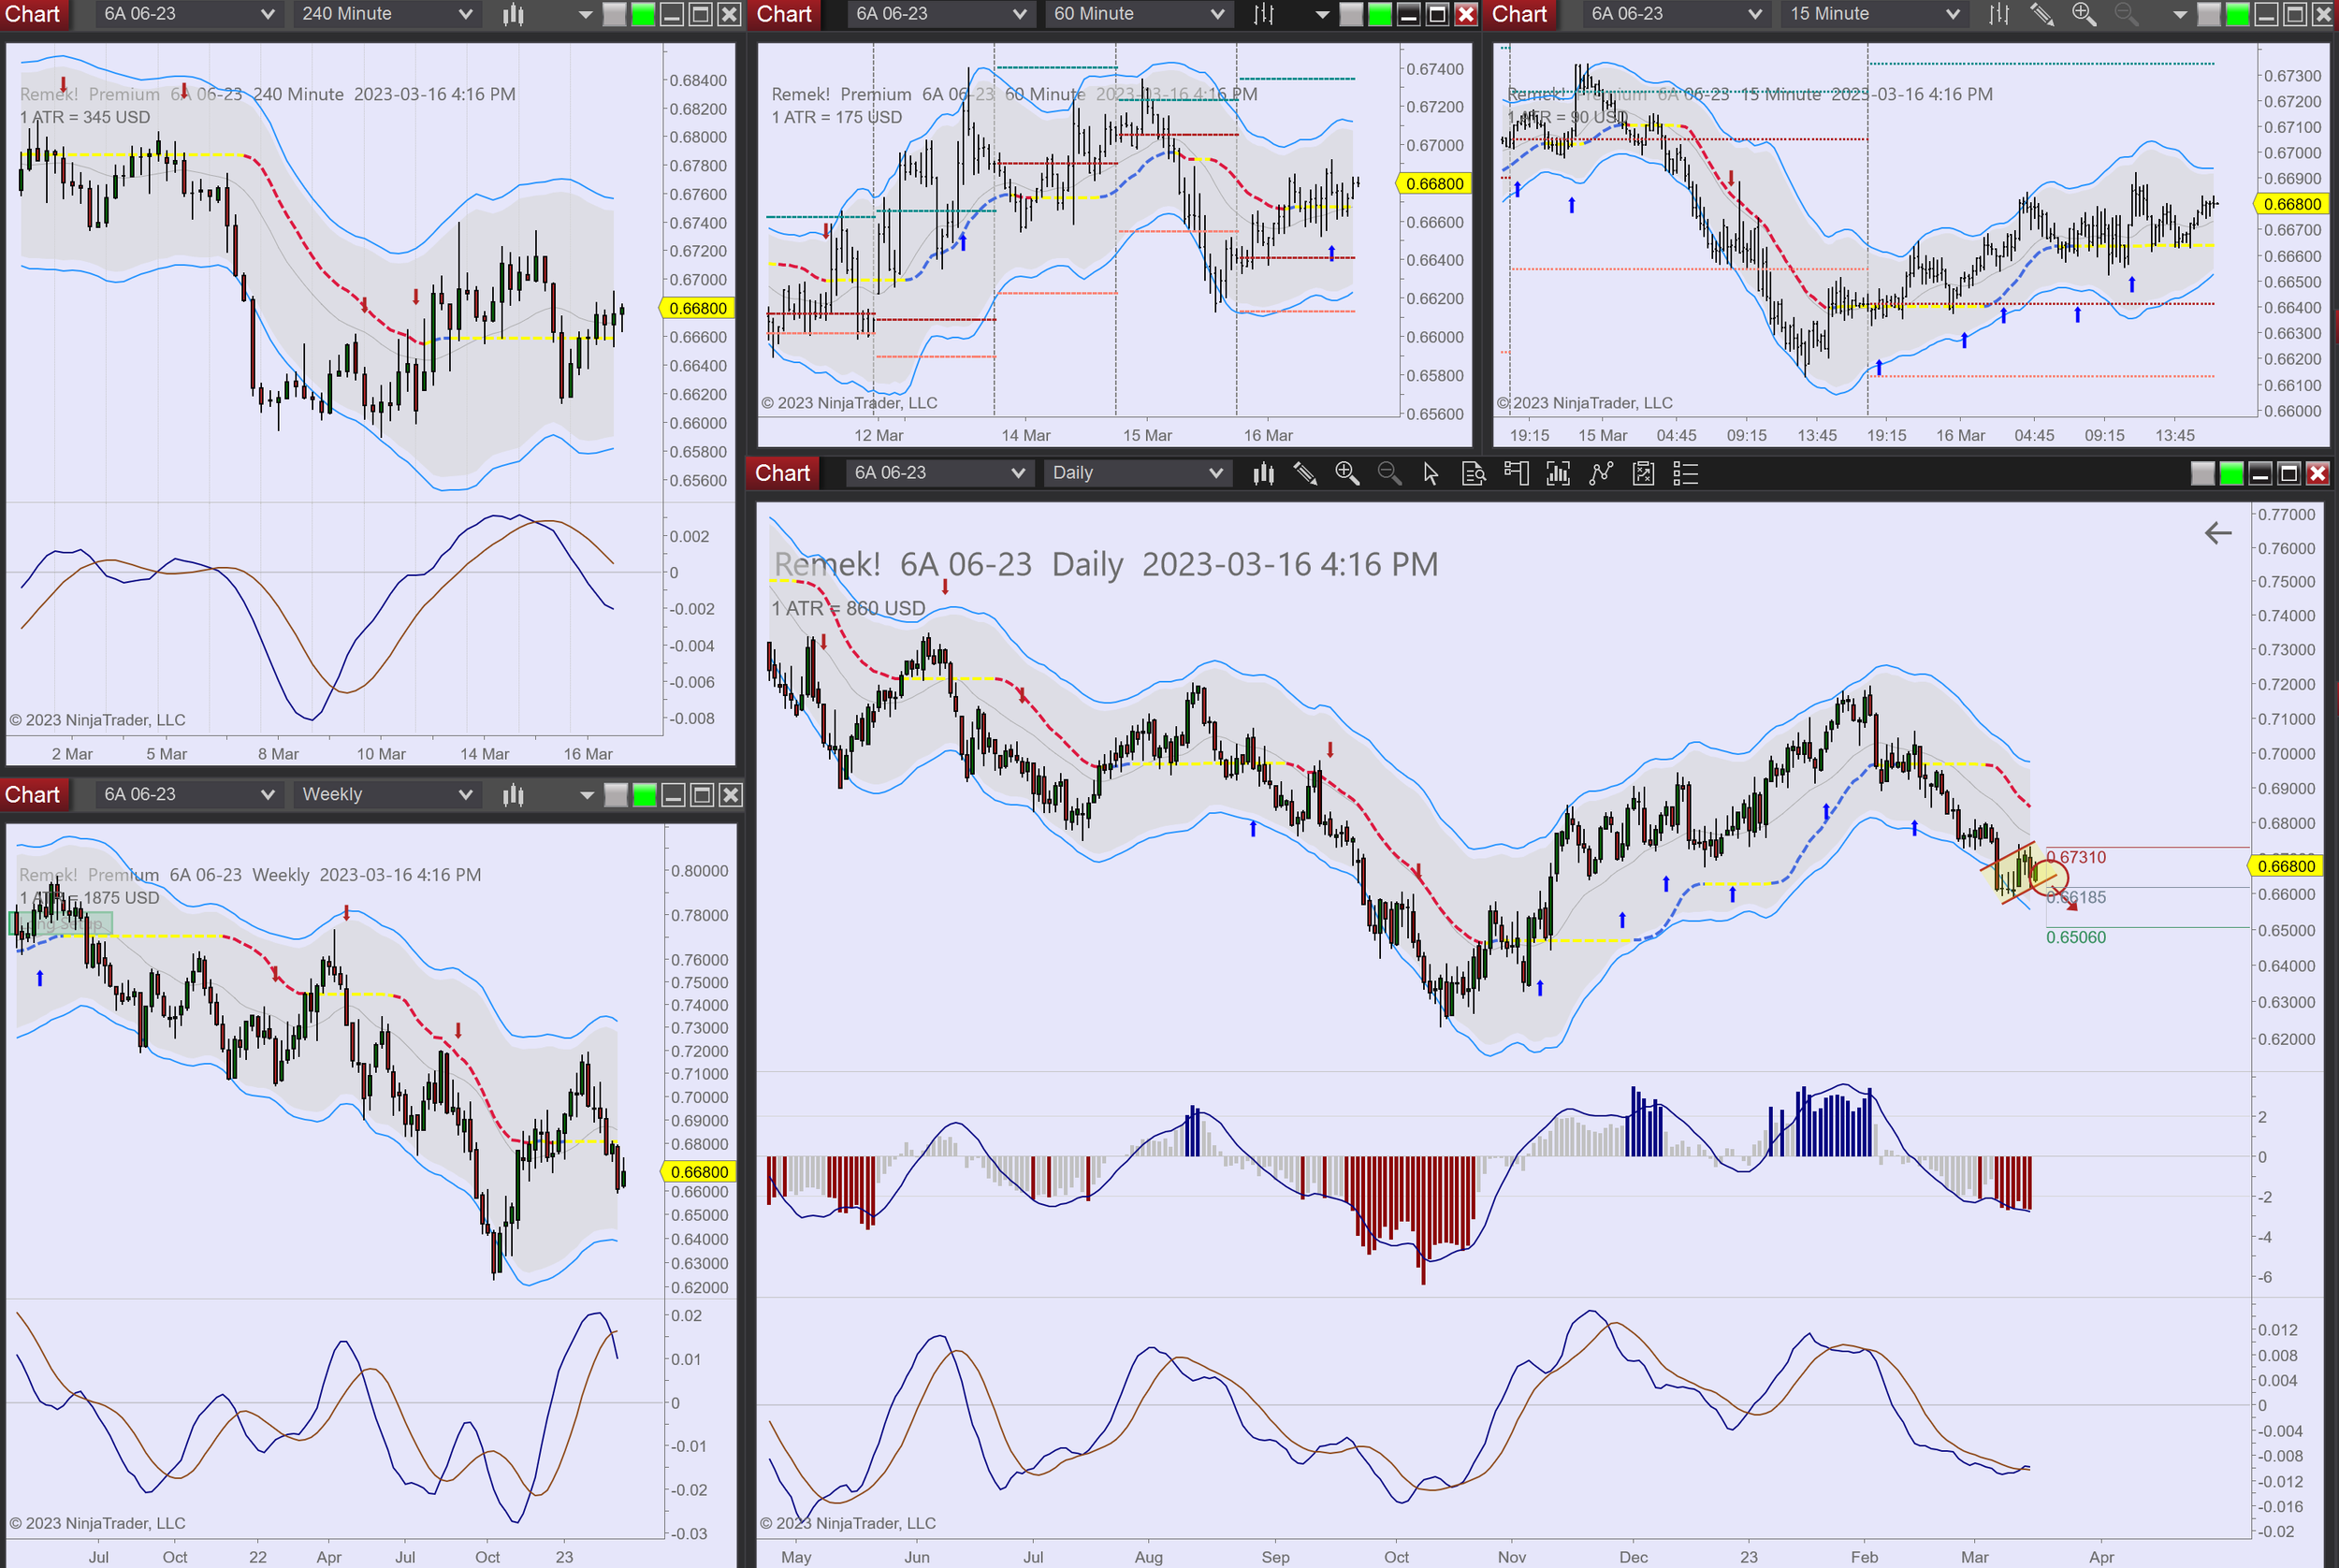Open Data Box icon in Daily chart toolbar

1473,473
